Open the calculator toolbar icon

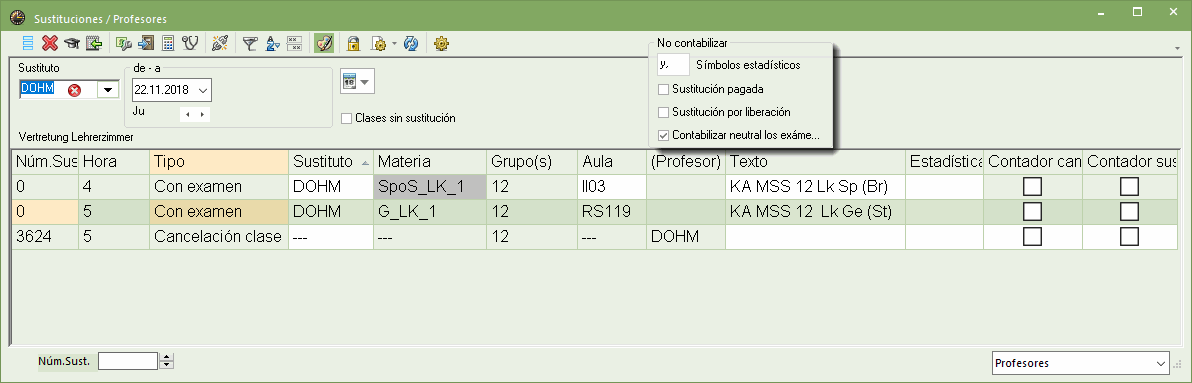coord(168,43)
